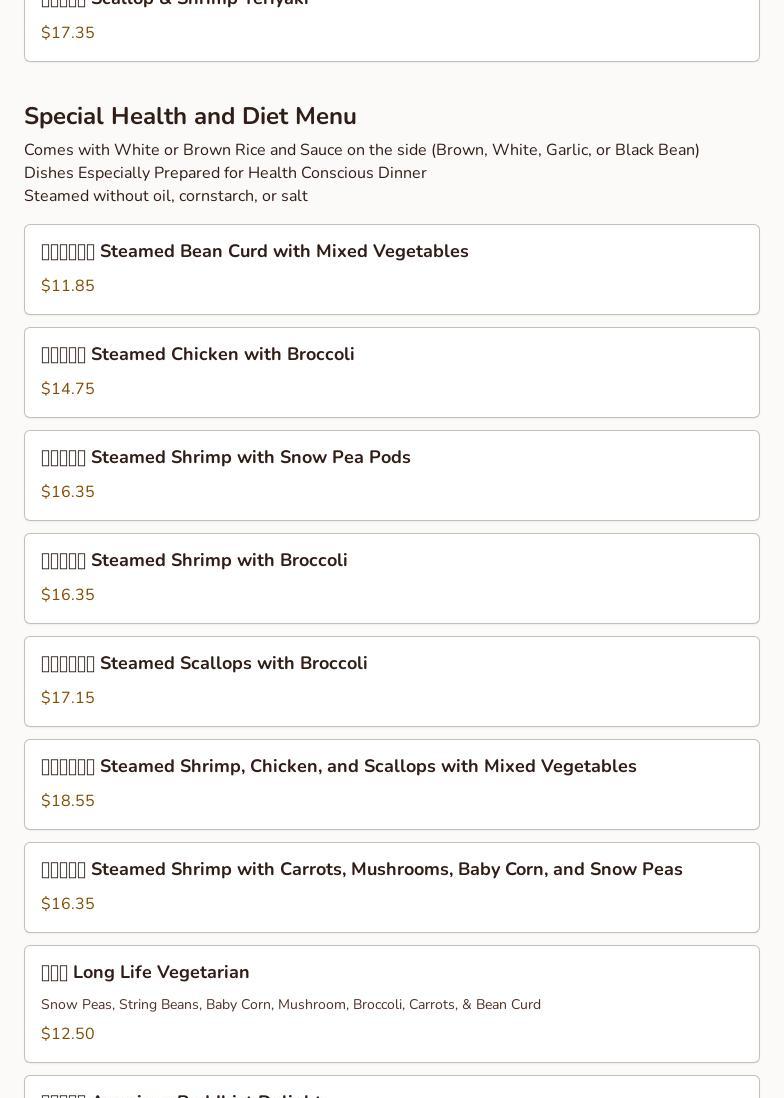The width and height of the screenshot is (784, 1098).
Task: Click the $17.15 scallops price
Action: pos(68,697)
